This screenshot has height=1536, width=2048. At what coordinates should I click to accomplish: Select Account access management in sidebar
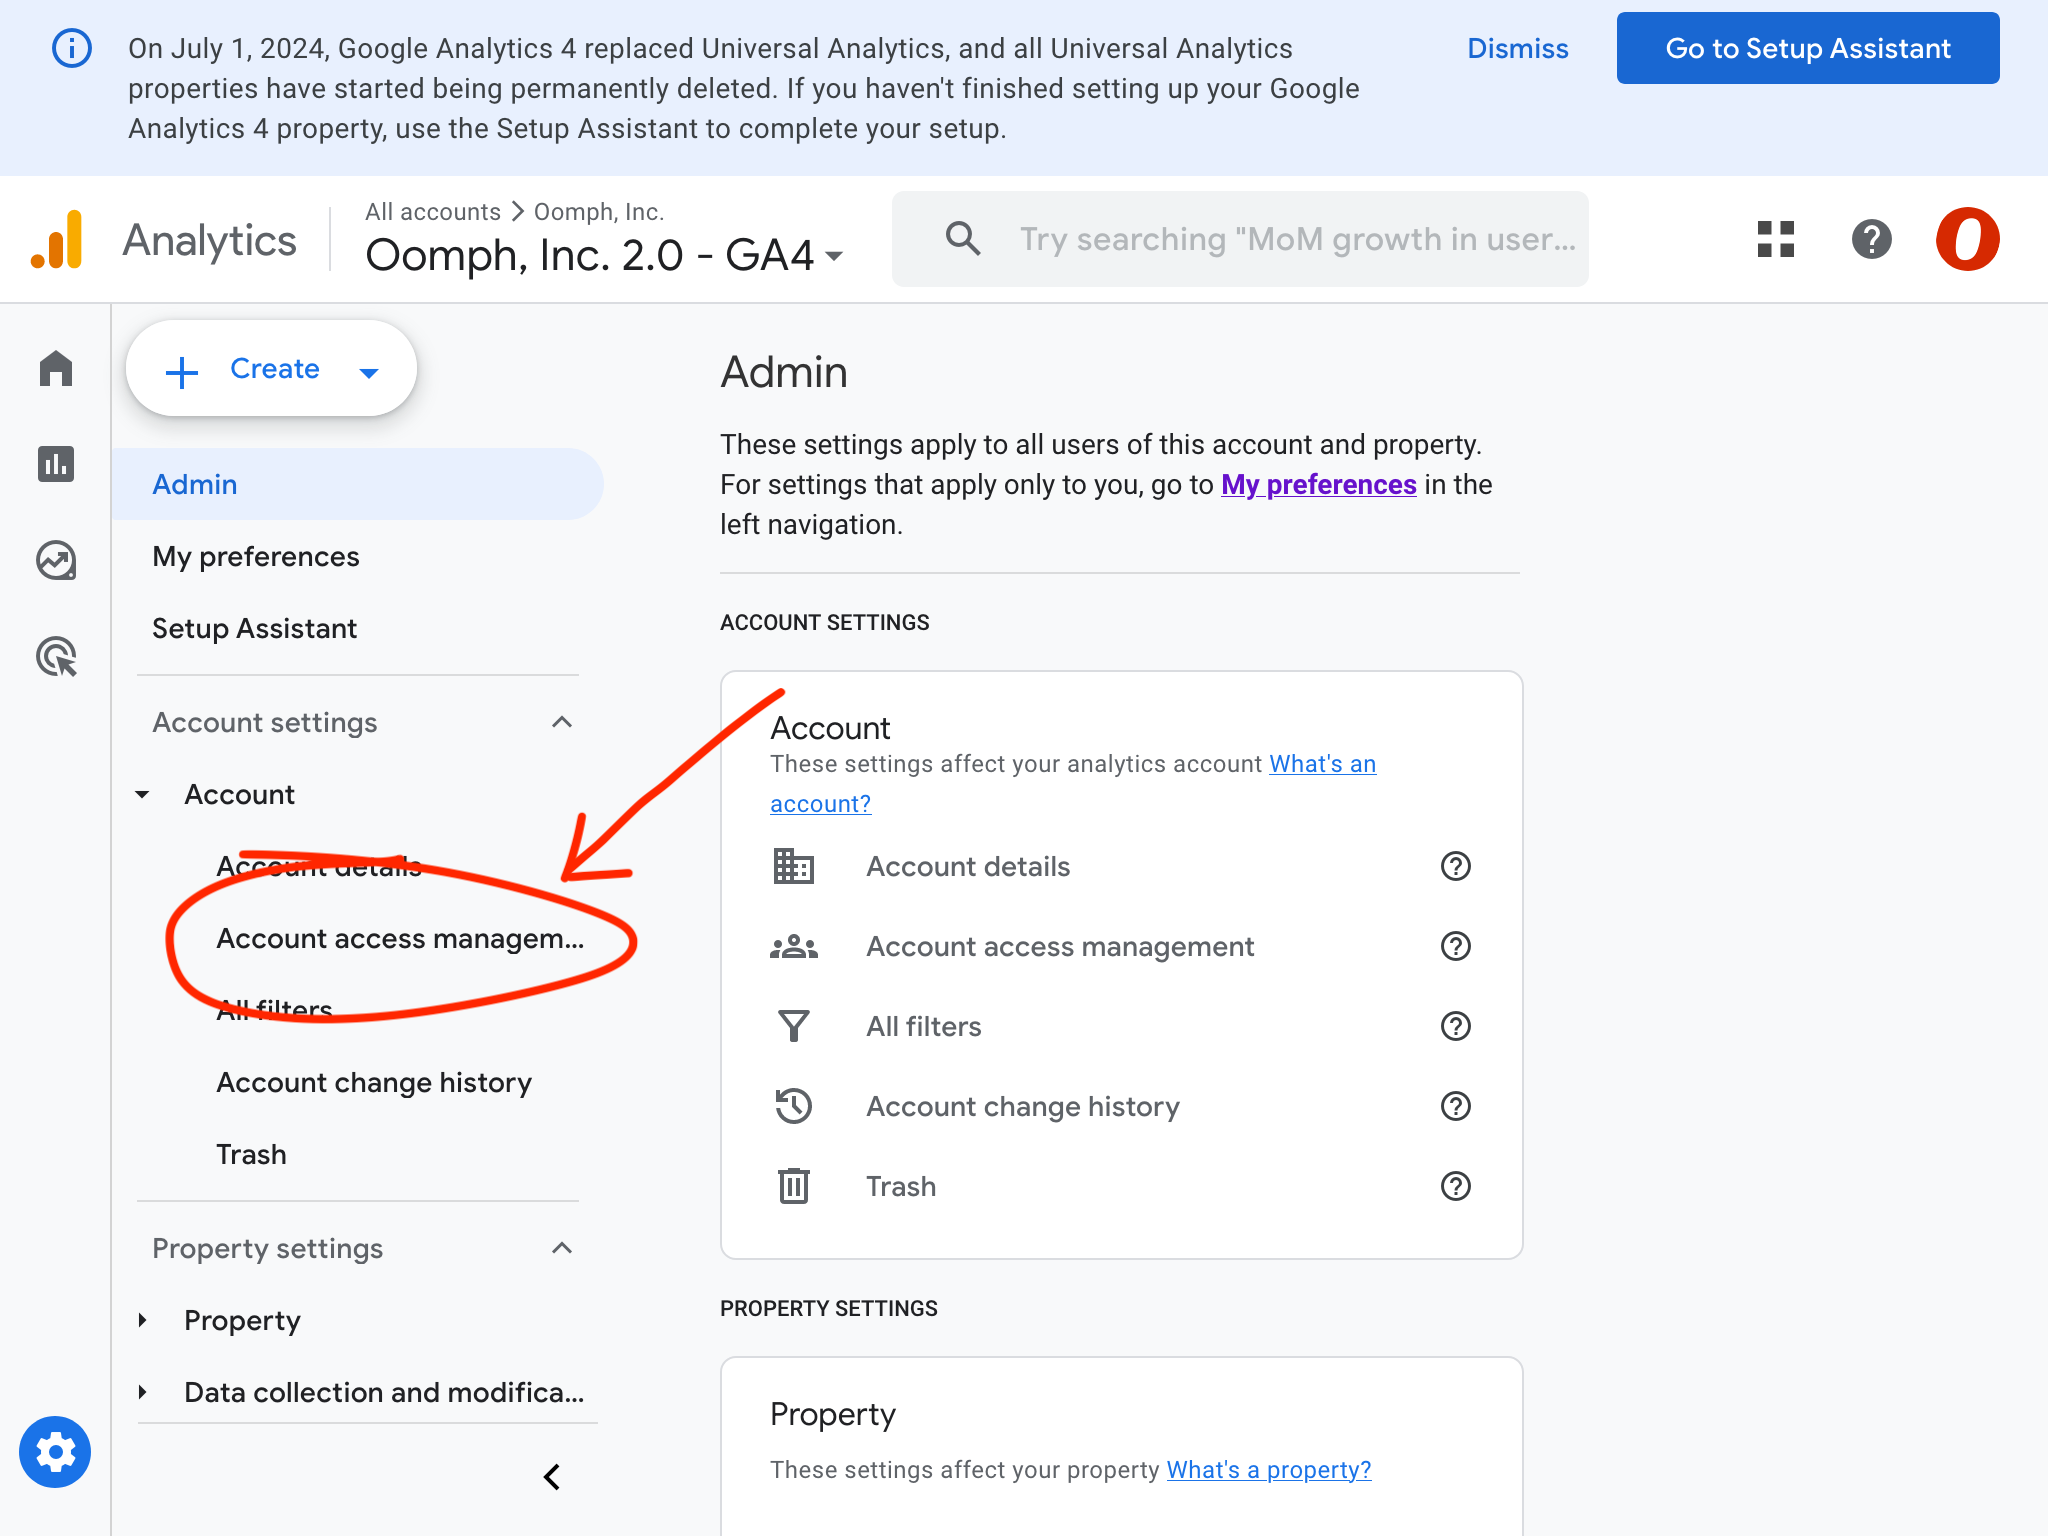[400, 938]
